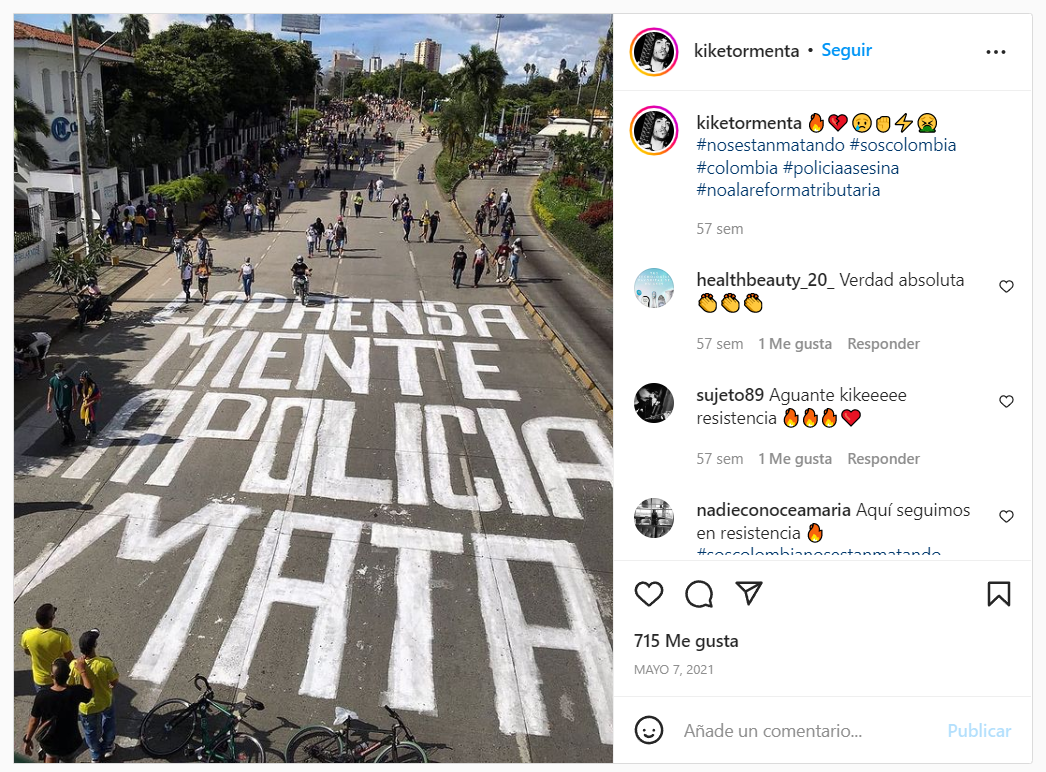Image resolution: width=1046 pixels, height=772 pixels.
Task: Open the protest street photo
Action: click(313, 388)
